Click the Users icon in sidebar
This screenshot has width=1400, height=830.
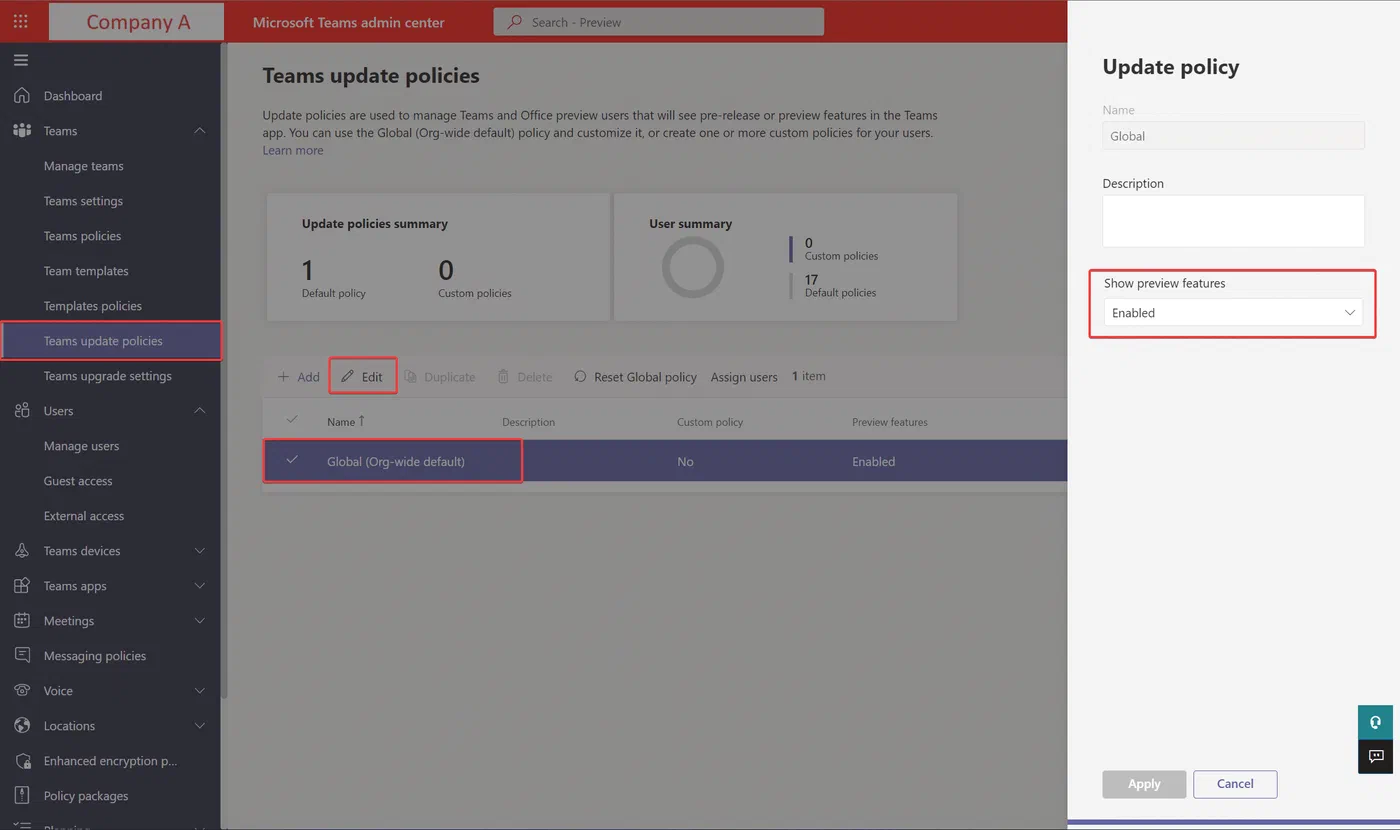click(x=21, y=411)
